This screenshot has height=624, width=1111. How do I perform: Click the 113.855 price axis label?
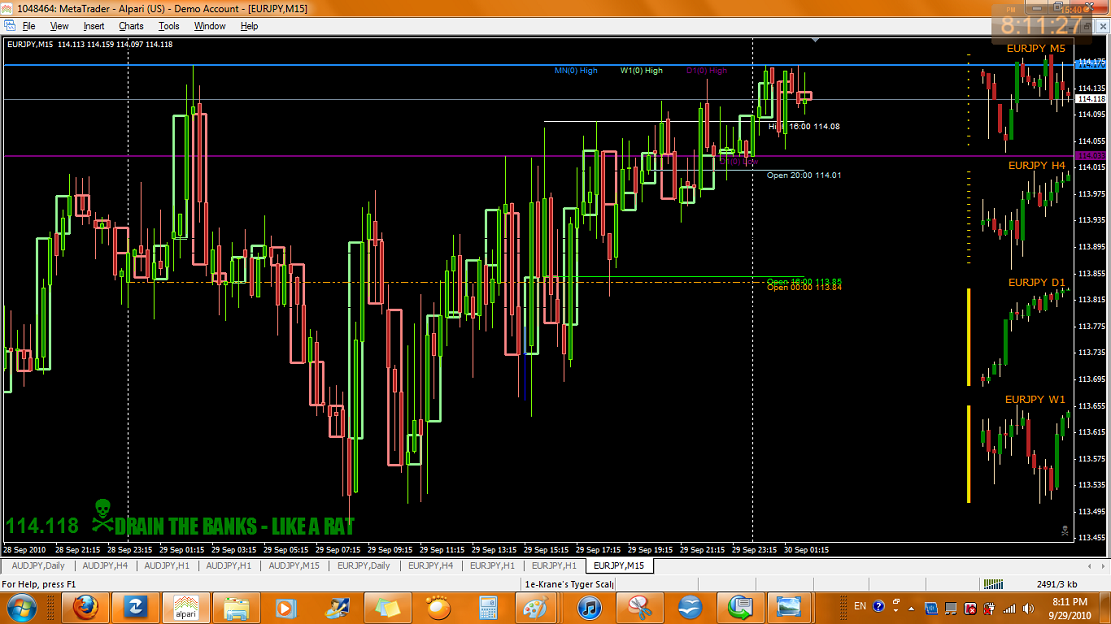[1091, 273]
